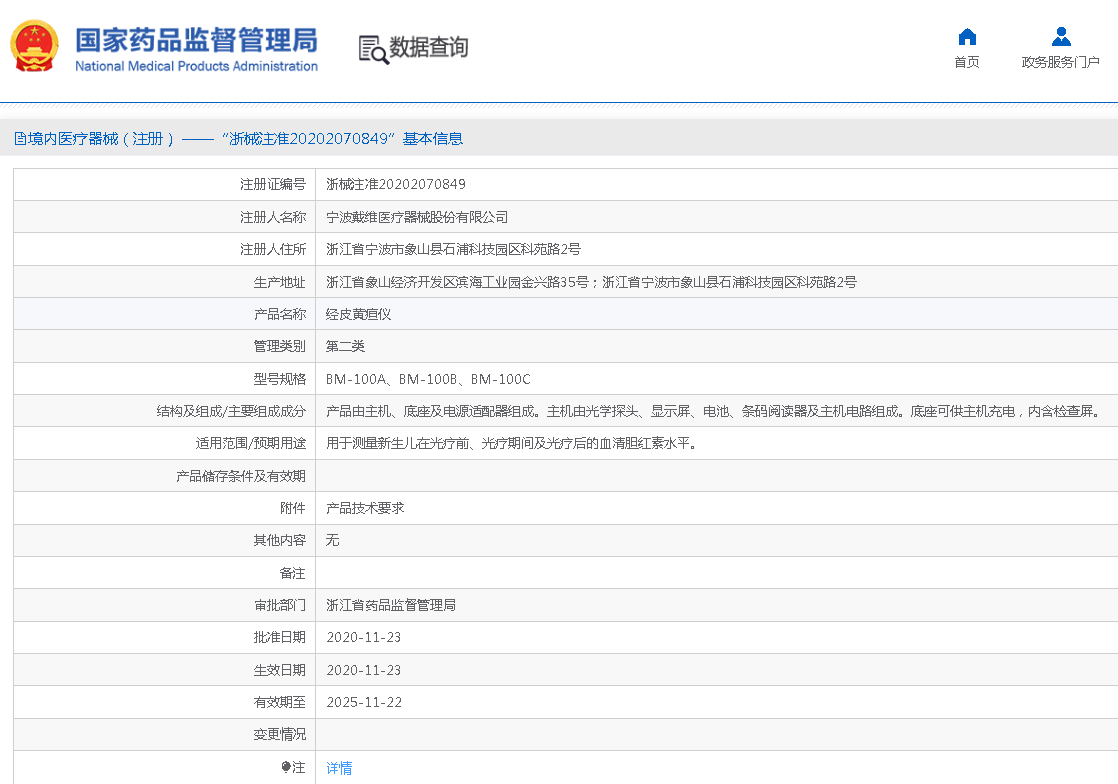Click the 国家药品监督管理局 site title
Image resolution: width=1118 pixels, height=784 pixels.
click(x=197, y=39)
